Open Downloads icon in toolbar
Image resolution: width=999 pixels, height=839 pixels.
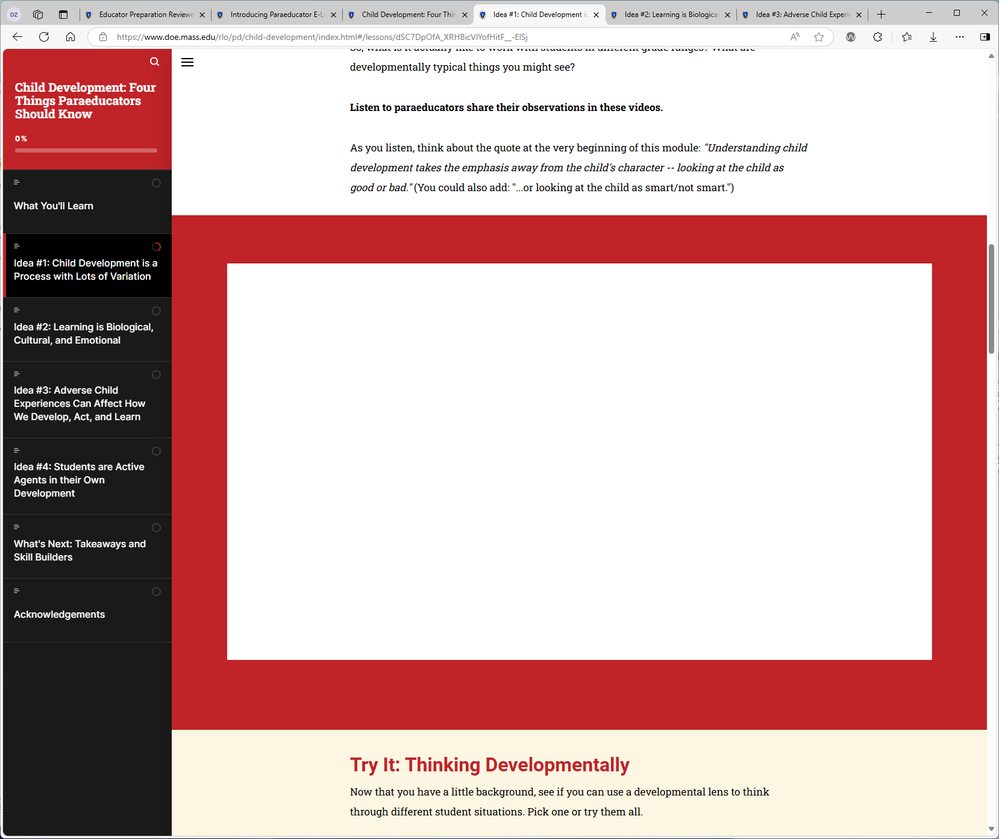coord(933,37)
